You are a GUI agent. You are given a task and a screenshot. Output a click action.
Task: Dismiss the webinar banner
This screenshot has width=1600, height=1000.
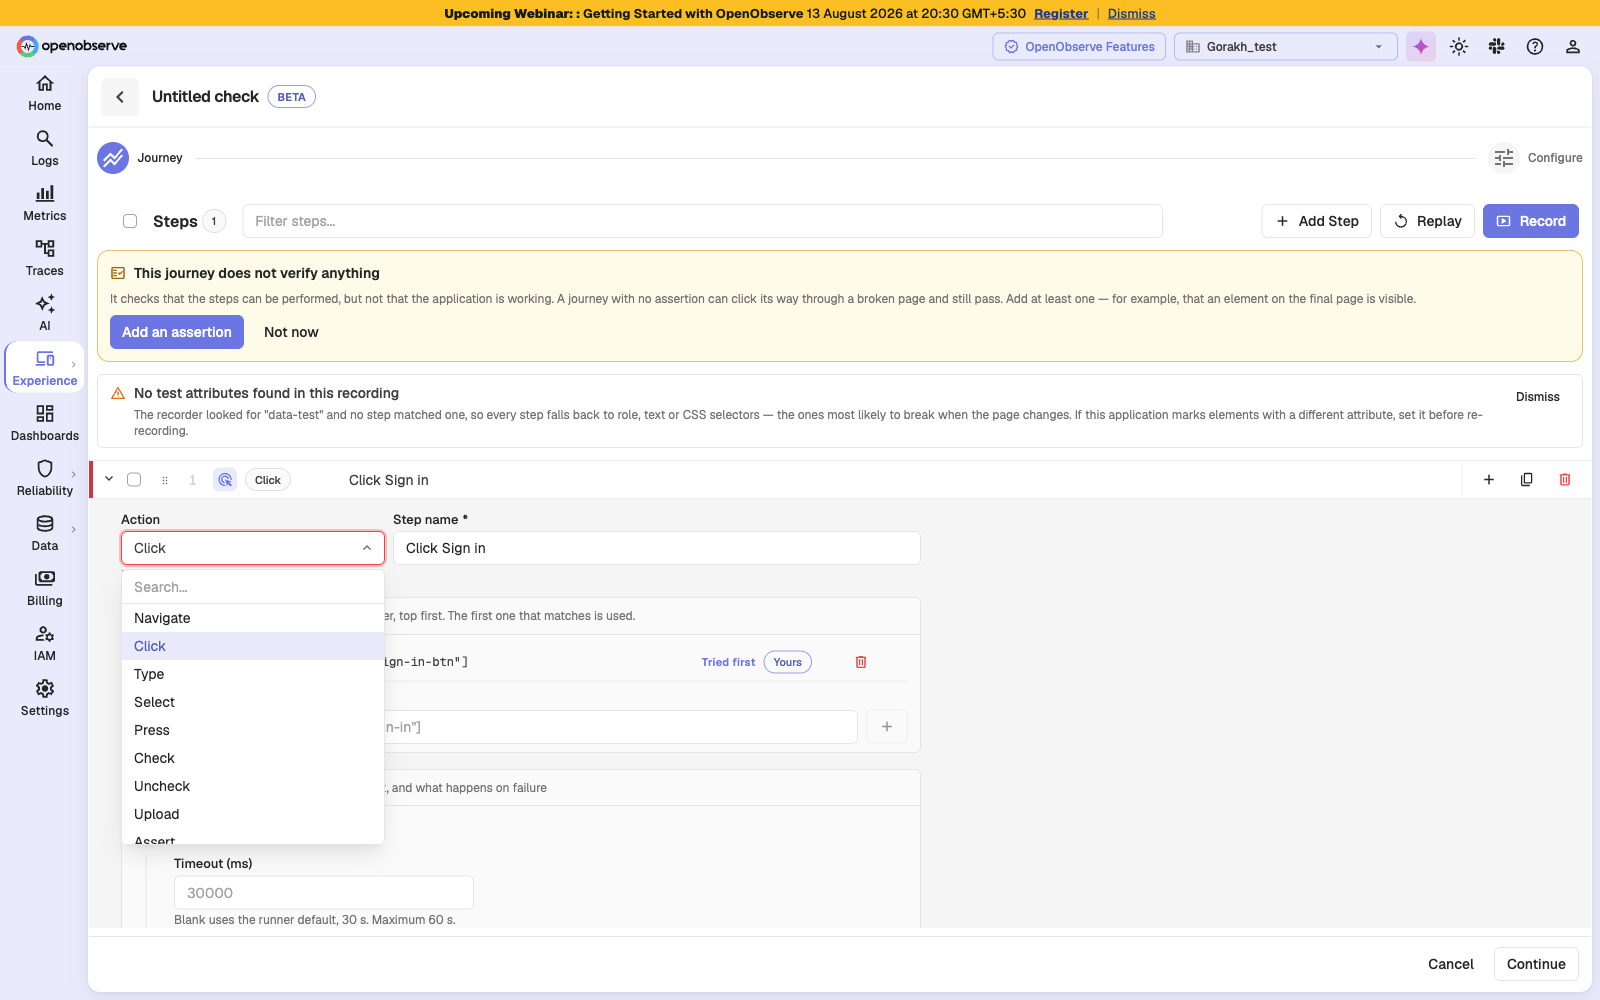[1131, 14]
